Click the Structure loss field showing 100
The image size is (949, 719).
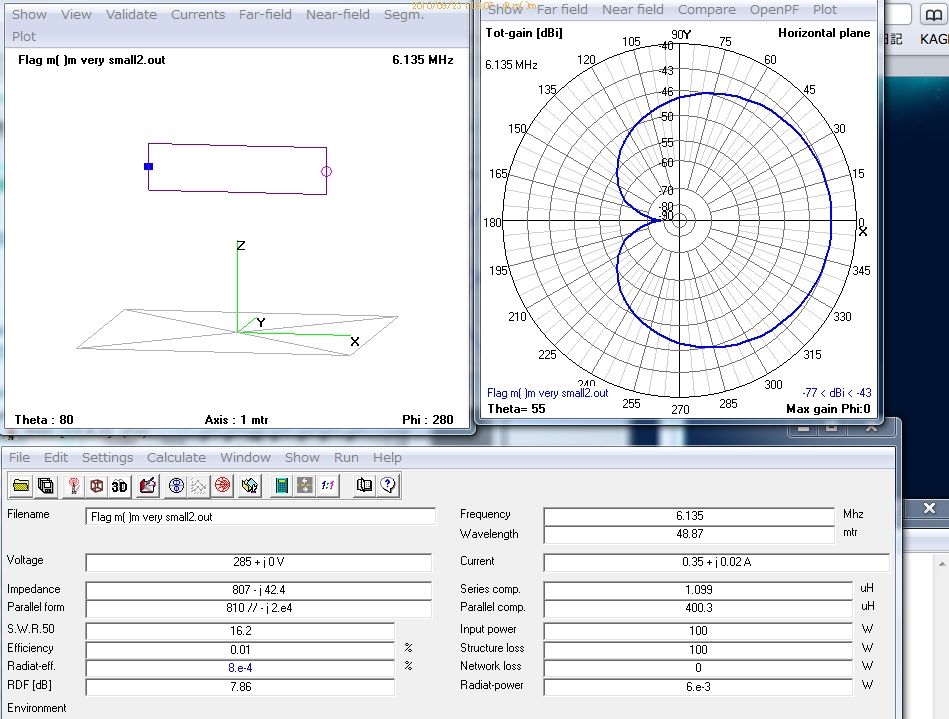tap(698, 649)
